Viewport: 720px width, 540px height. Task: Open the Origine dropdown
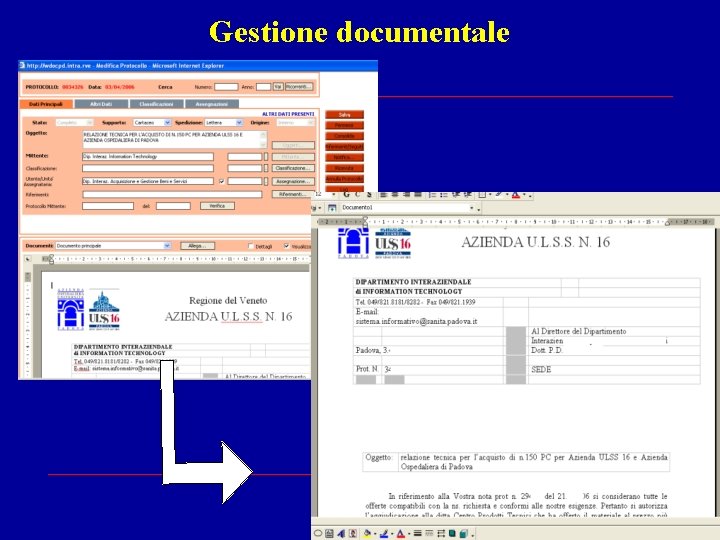pyautogui.click(x=295, y=123)
